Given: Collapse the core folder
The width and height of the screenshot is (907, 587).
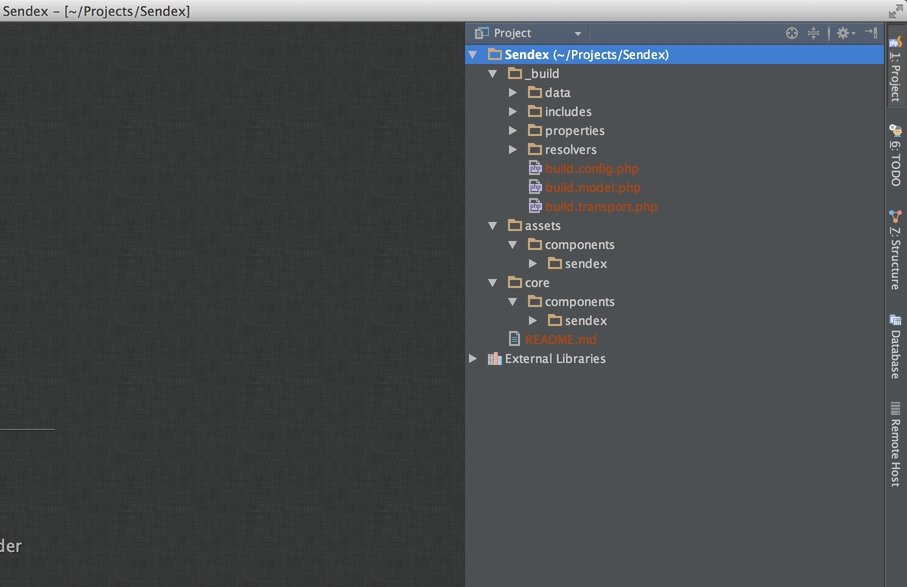Looking at the screenshot, I should tap(493, 283).
